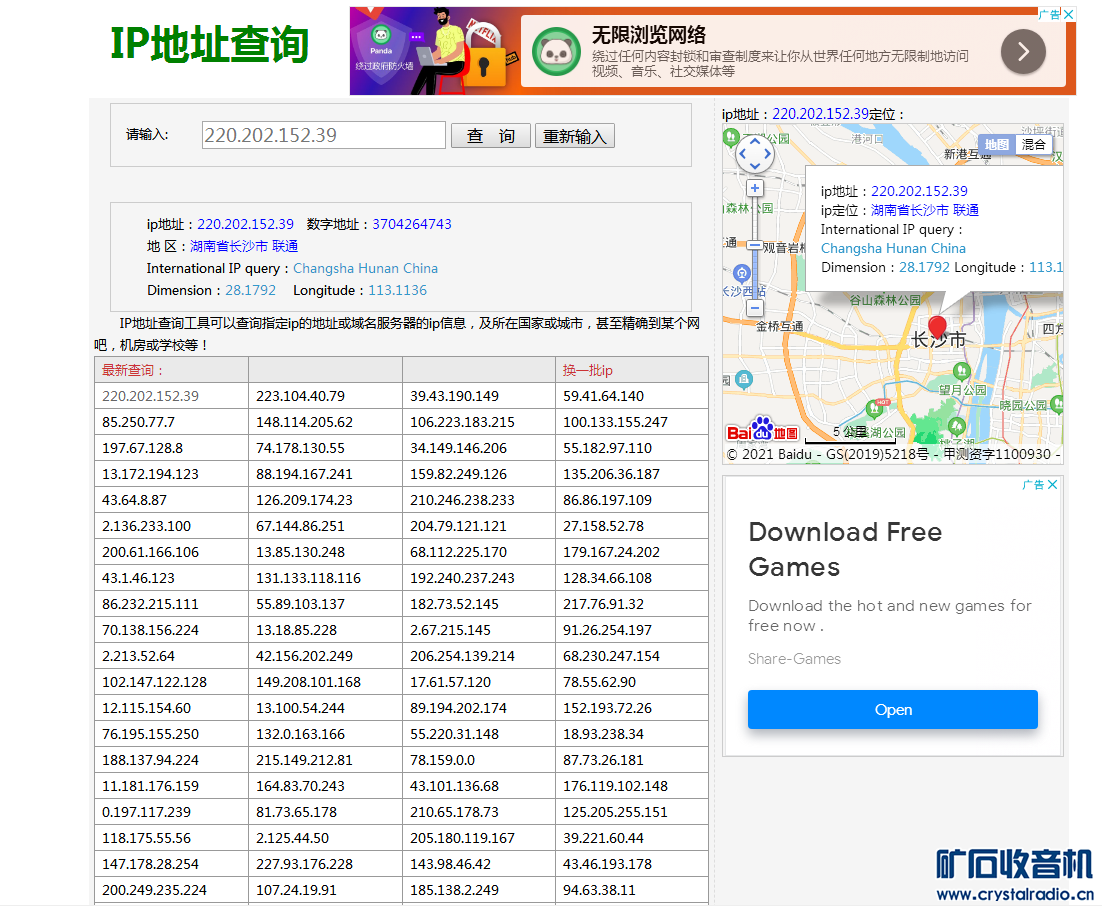Click the Baidu 地图 logo on the map
Image resolution: width=1102 pixels, height=907 pixels.
point(762,430)
